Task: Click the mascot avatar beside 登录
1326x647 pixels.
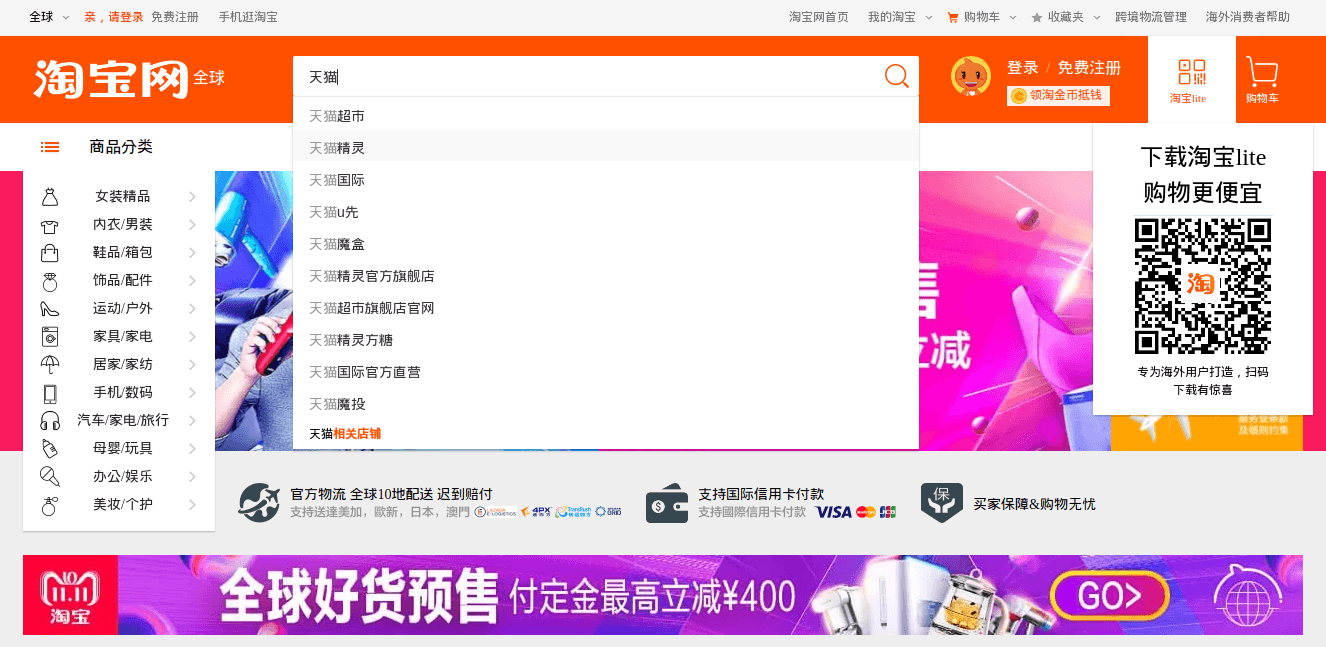Action: tap(971, 77)
